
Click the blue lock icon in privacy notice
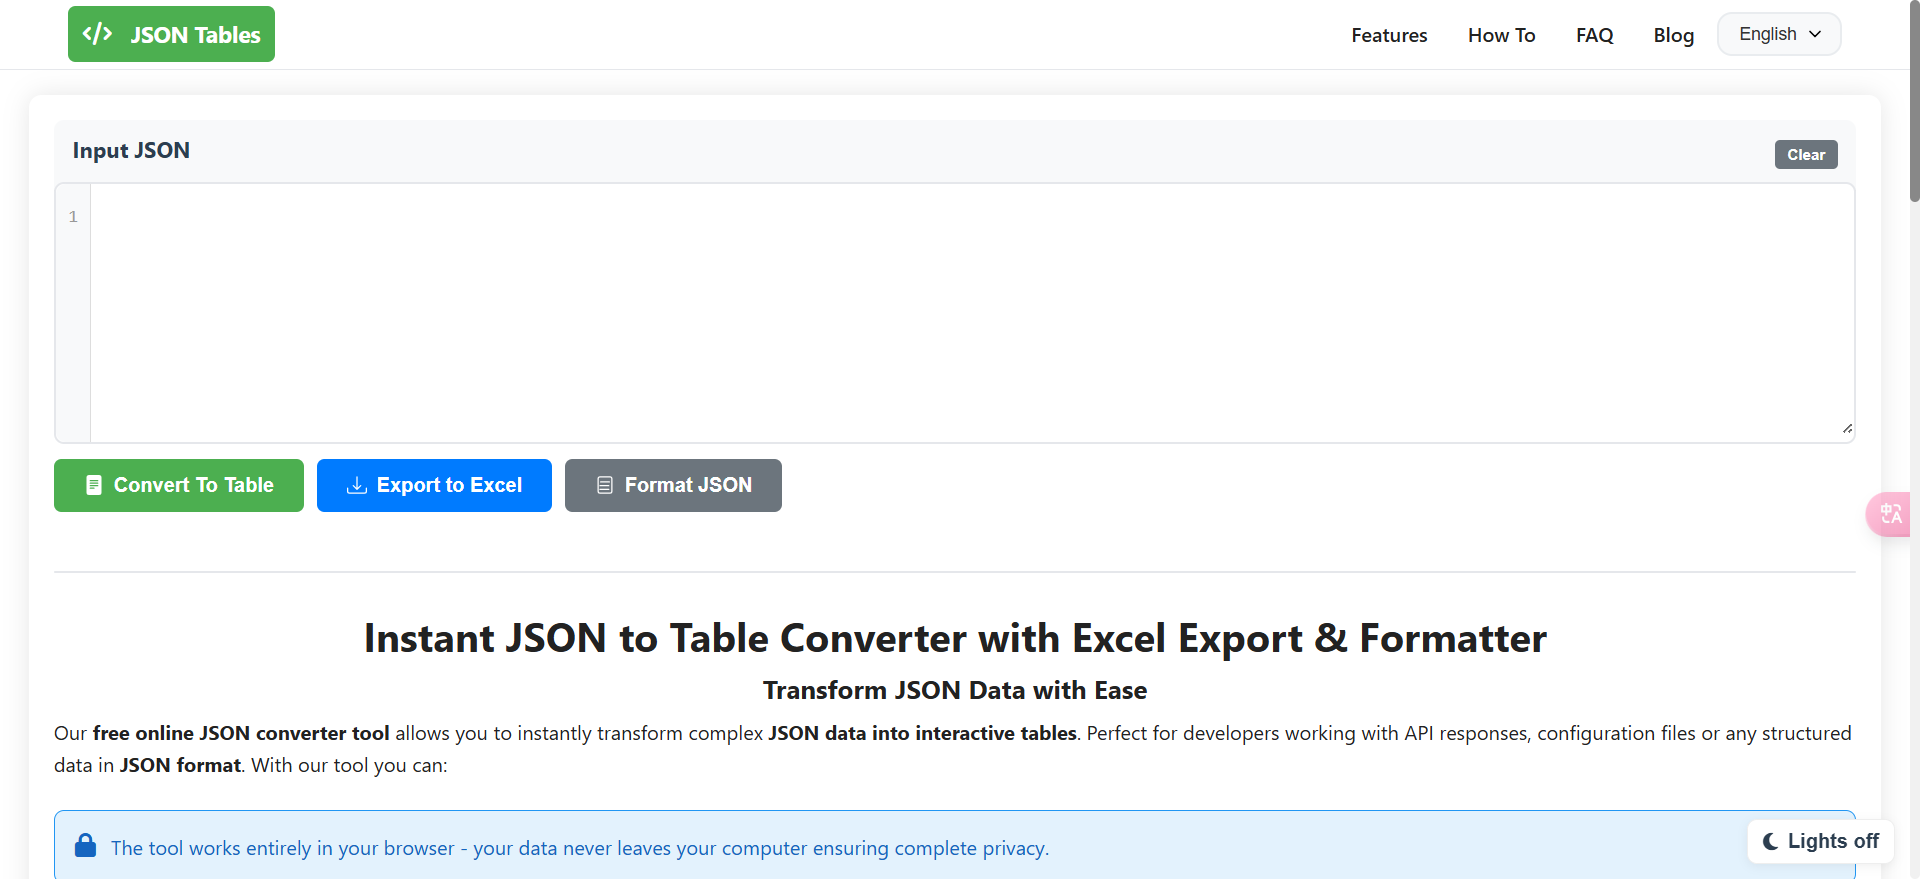coord(86,846)
